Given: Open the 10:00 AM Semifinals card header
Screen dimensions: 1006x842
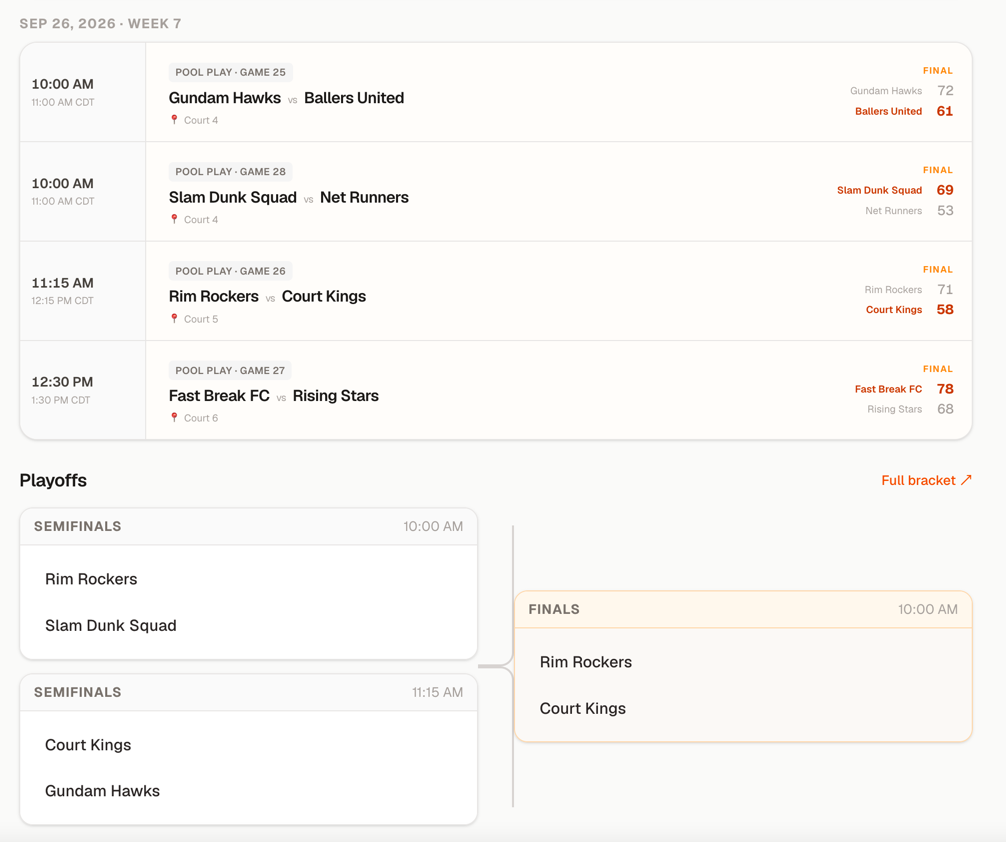Looking at the screenshot, I should click(x=249, y=526).
